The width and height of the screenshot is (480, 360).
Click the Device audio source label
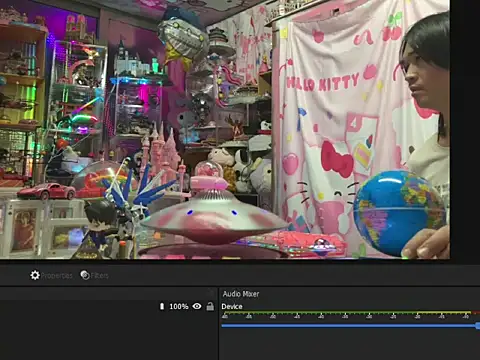click(x=232, y=306)
